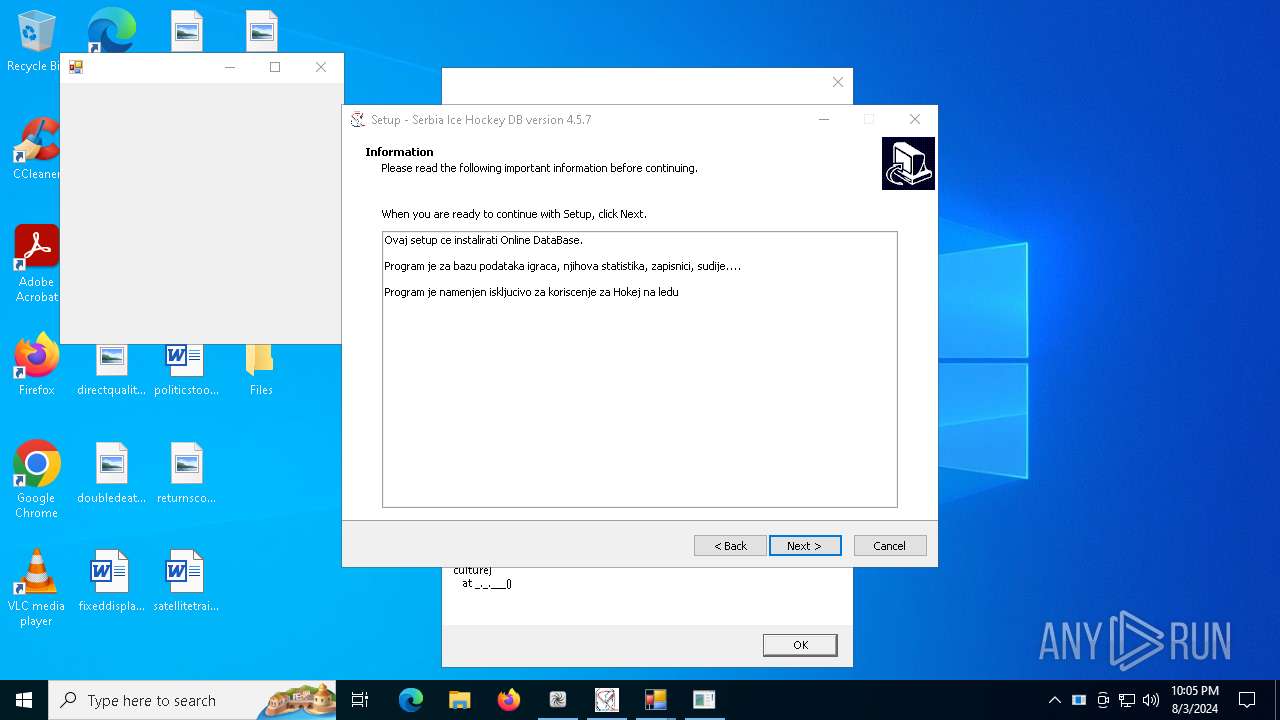Select the Firefox desktop shortcut

[36, 365]
